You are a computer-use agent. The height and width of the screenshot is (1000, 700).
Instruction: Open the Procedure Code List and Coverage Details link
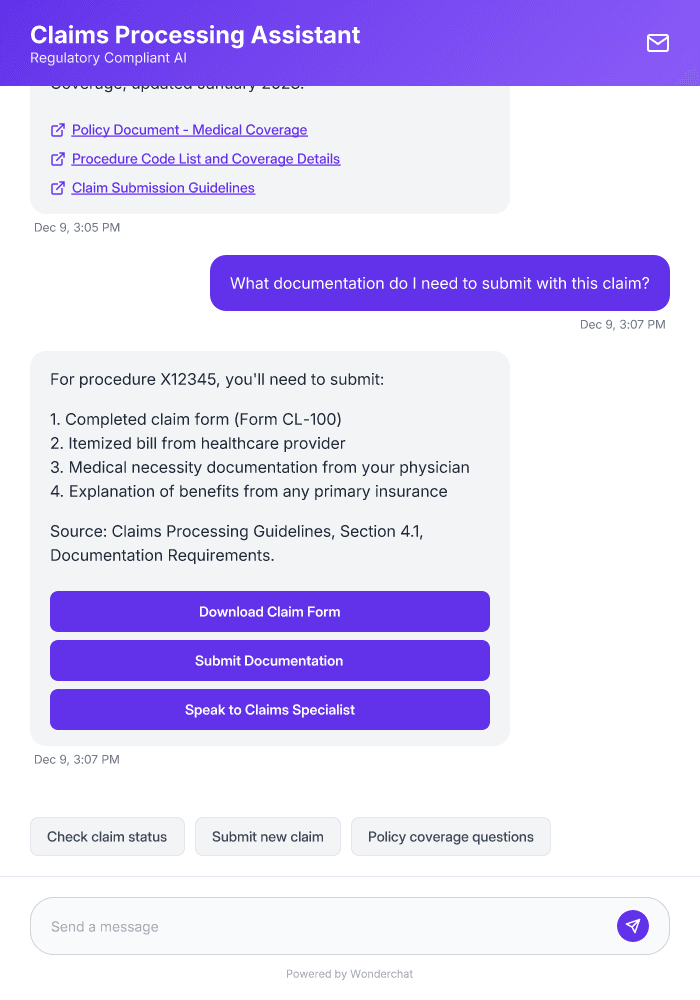(204, 159)
